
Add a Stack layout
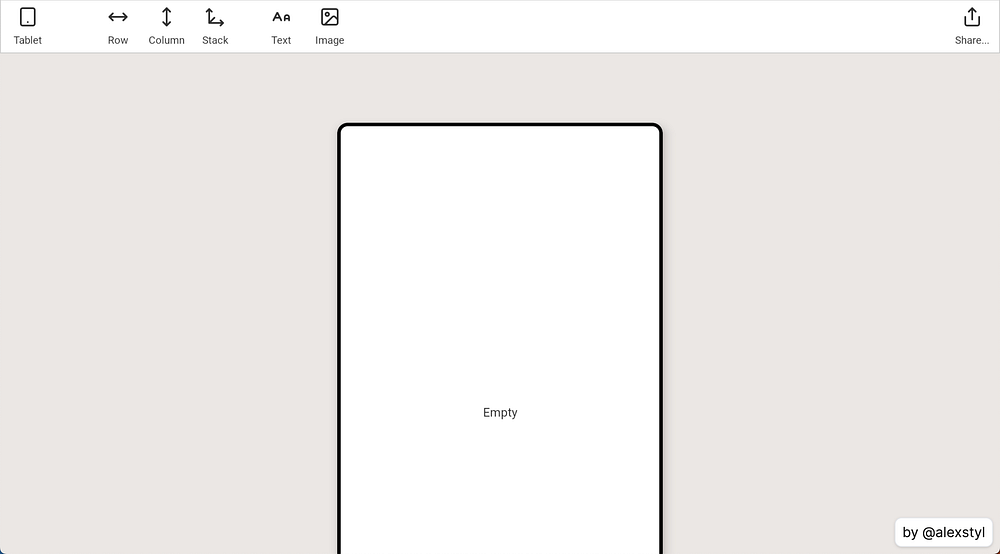point(215,26)
